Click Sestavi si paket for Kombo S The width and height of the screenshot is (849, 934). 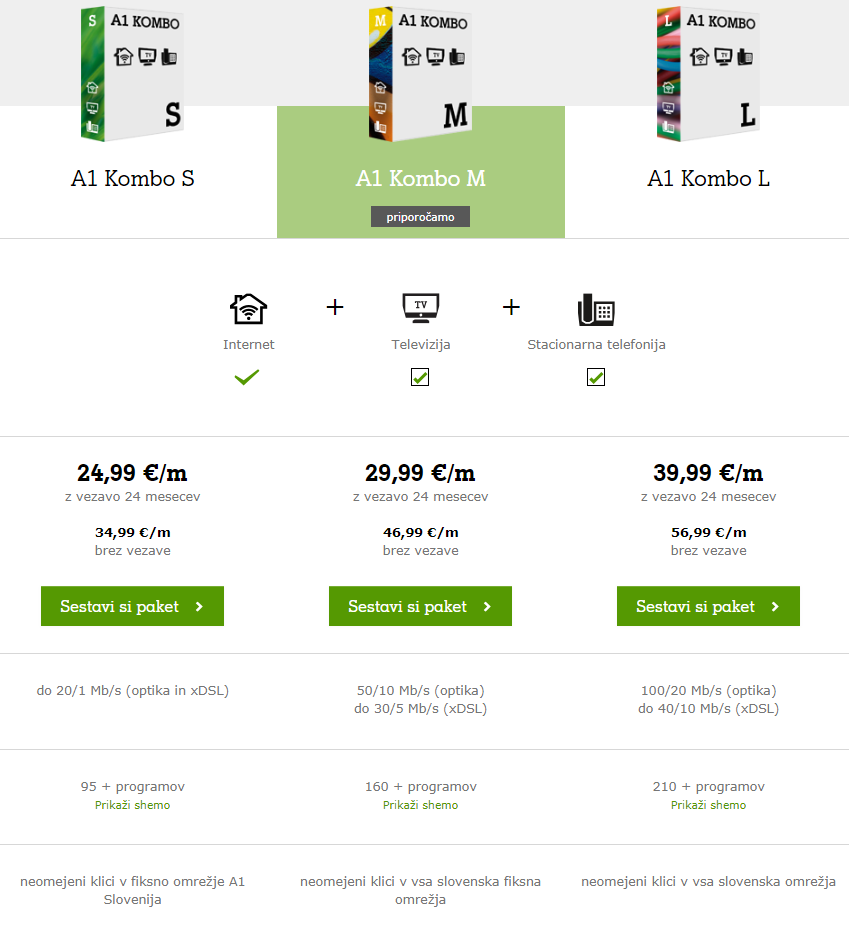tap(132, 606)
